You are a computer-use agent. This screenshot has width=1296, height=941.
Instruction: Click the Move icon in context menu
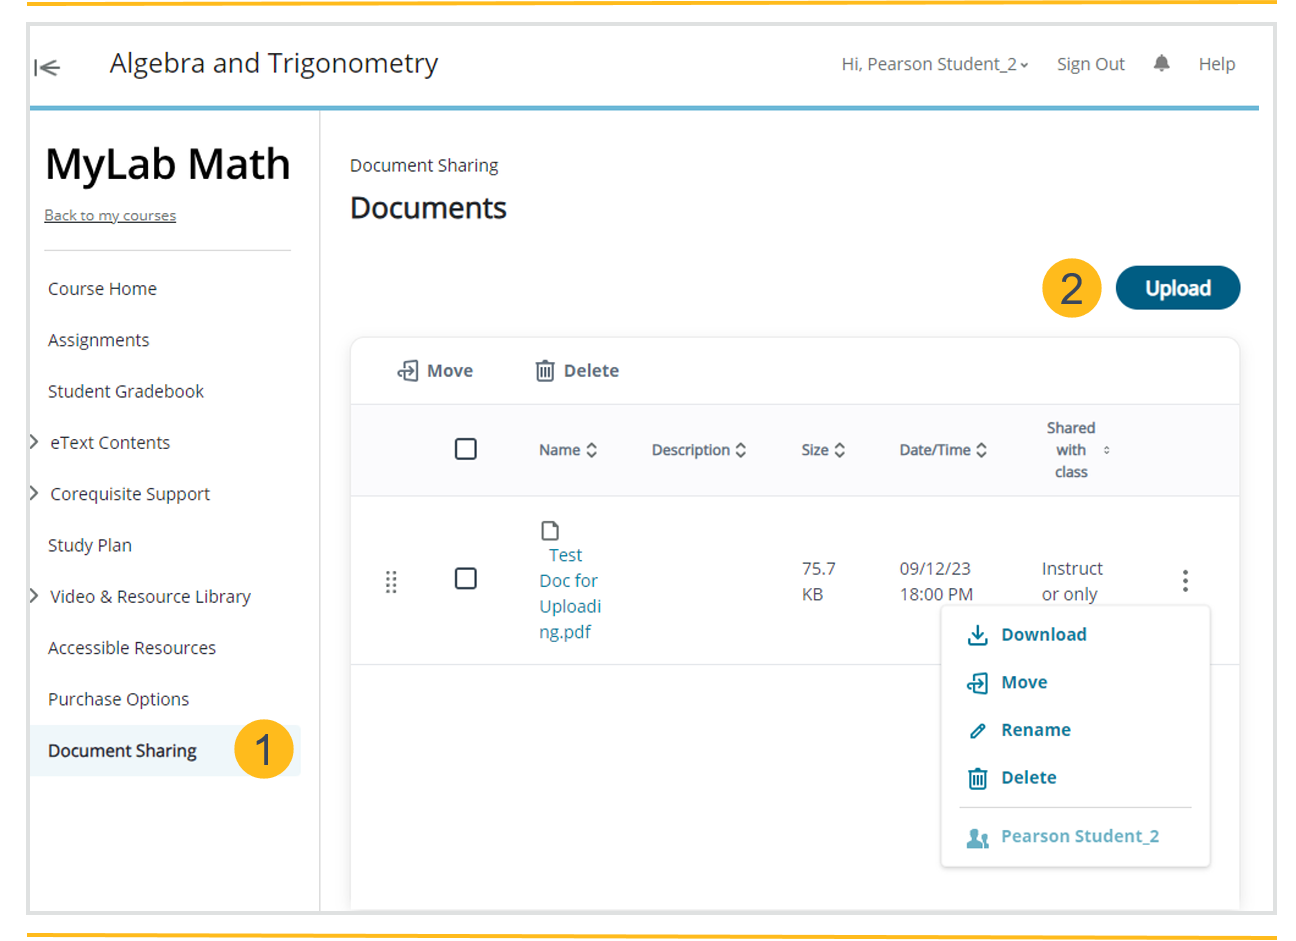(x=978, y=683)
